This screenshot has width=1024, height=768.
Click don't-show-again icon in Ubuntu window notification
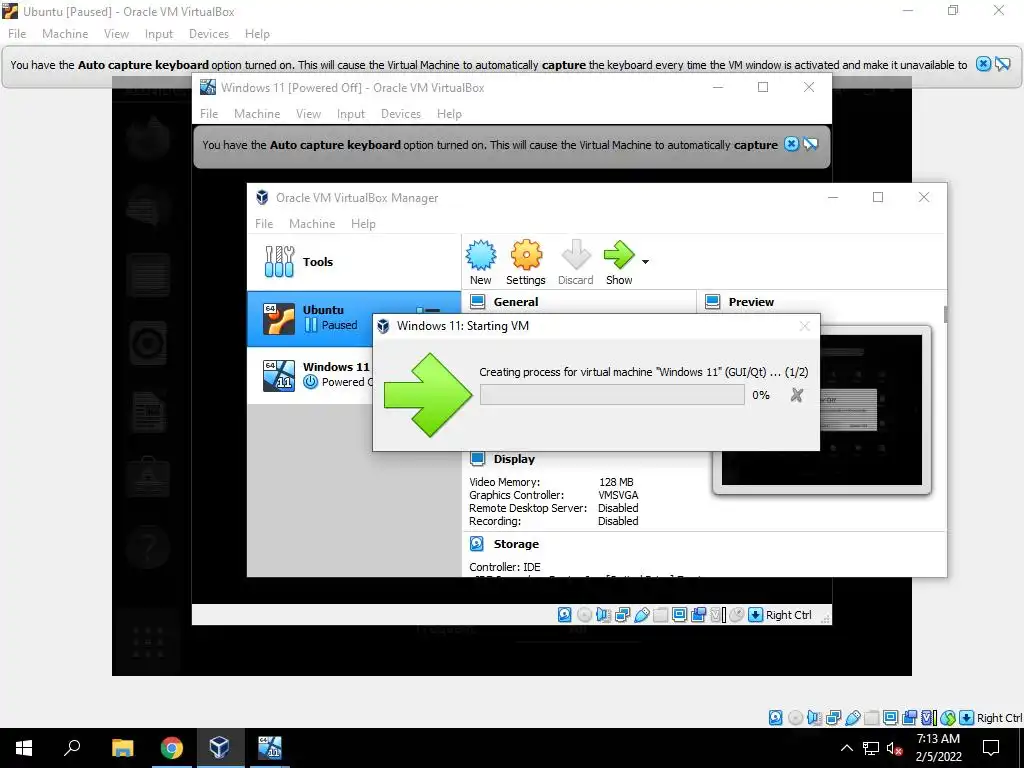[x=1002, y=64]
